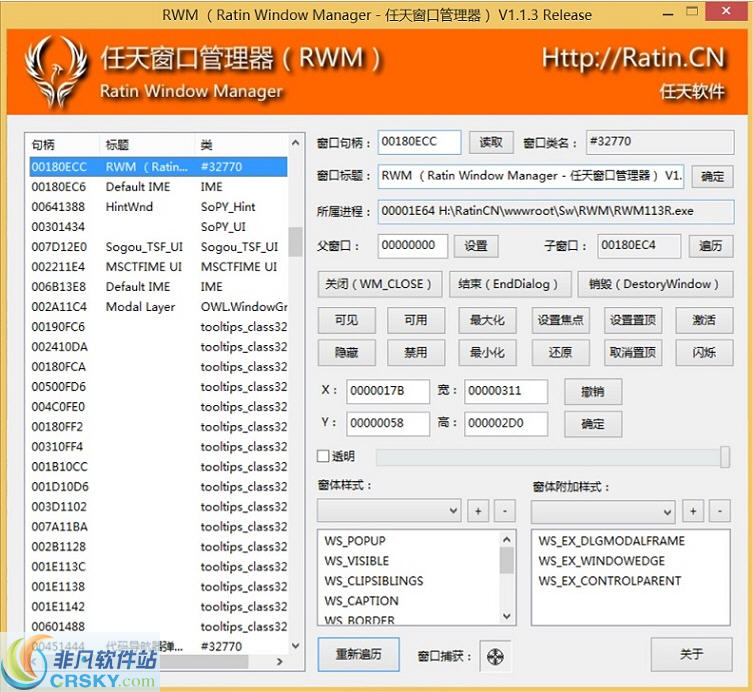This screenshot has height=692, width=753.
Task: Click the 可用 enable button
Action: tap(416, 320)
